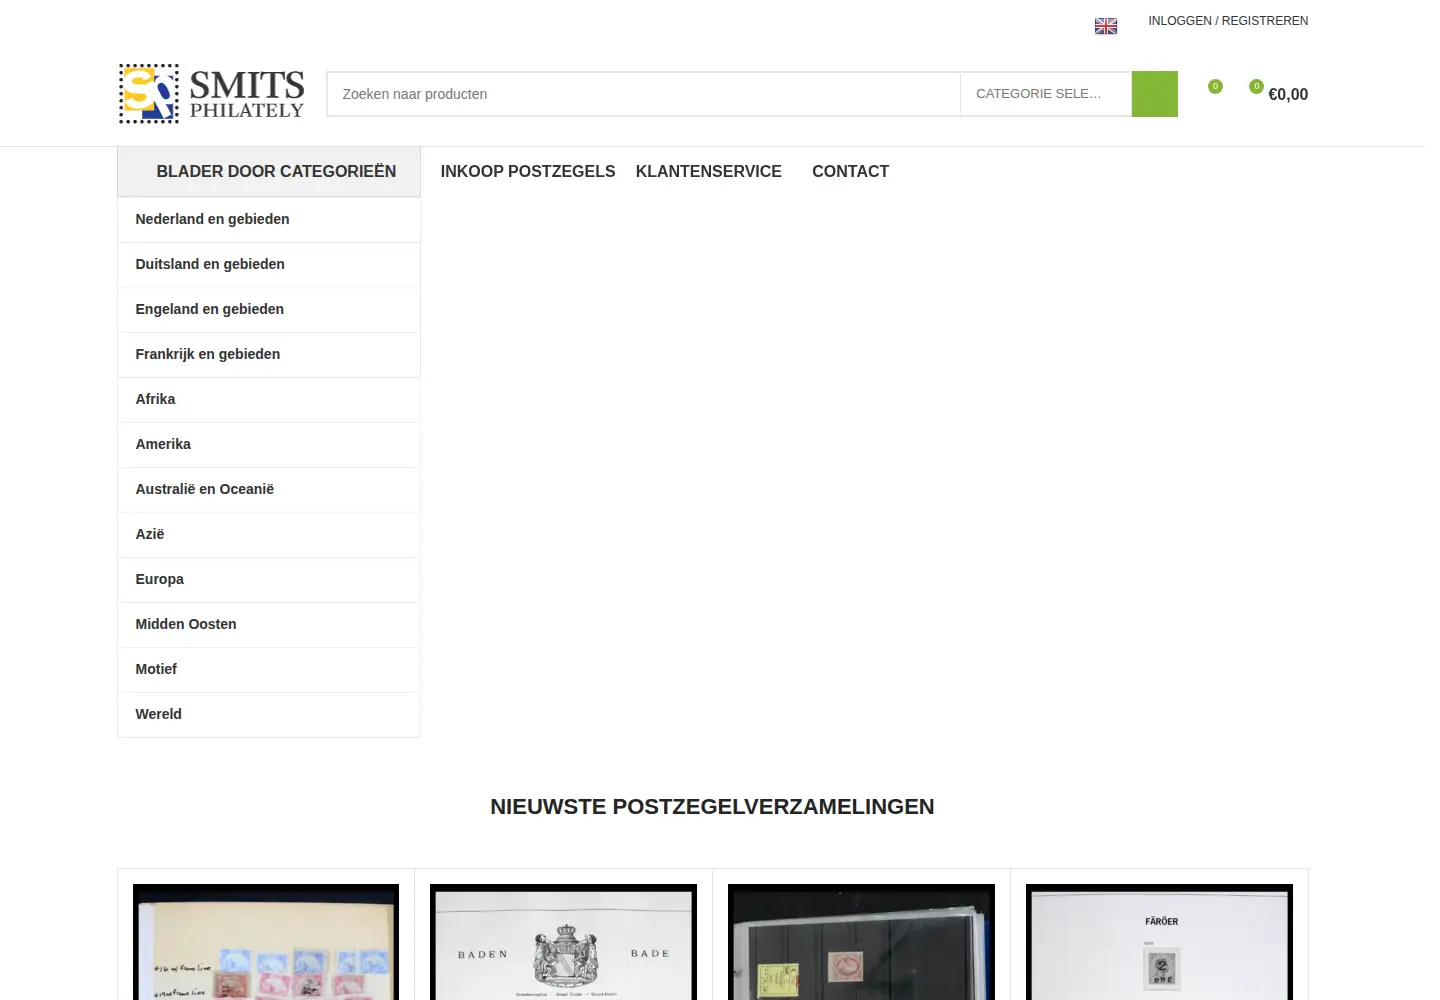Image resolution: width=1440 pixels, height=1000 pixels.
Task: Open the Azië category
Action: tap(269, 534)
